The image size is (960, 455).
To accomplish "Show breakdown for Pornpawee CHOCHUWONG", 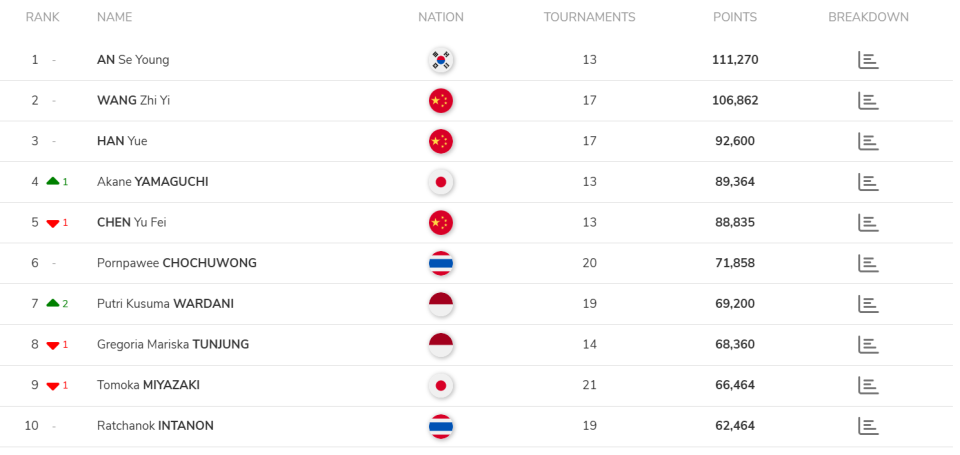I will point(868,263).
